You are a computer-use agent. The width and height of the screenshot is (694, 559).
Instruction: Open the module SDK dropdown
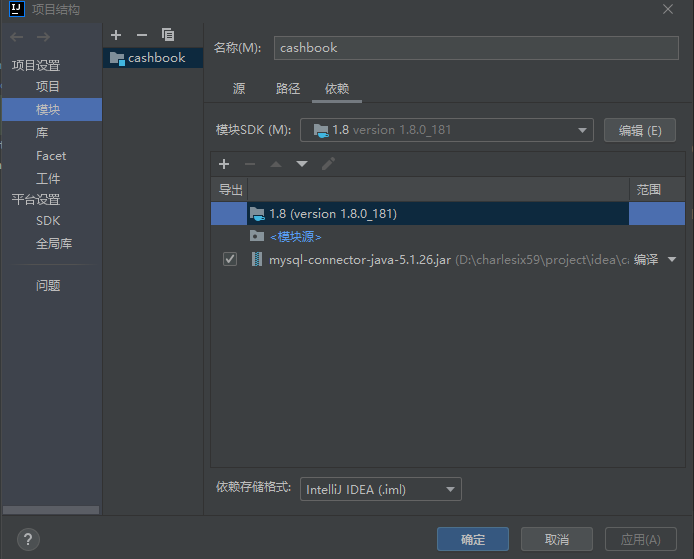[447, 130]
